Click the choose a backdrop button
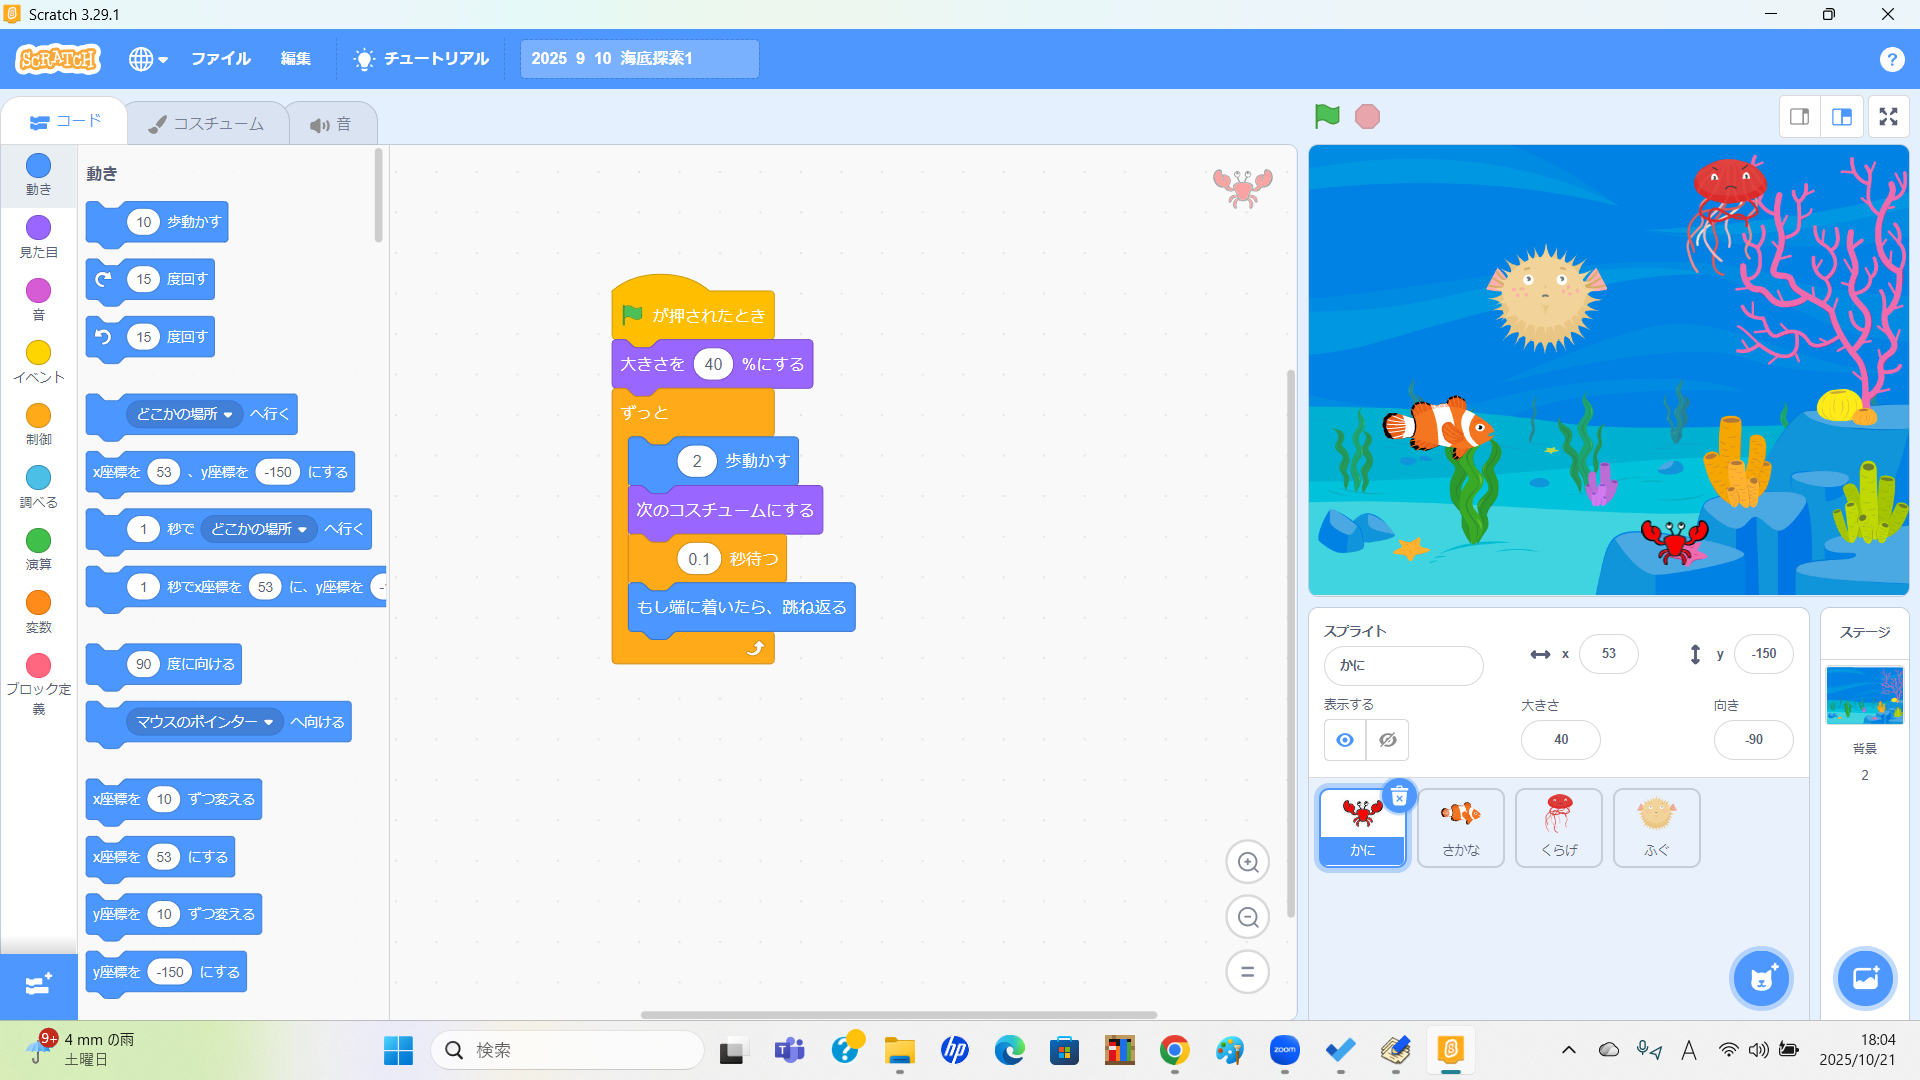Image resolution: width=1920 pixels, height=1080 pixels. pyautogui.click(x=1865, y=977)
